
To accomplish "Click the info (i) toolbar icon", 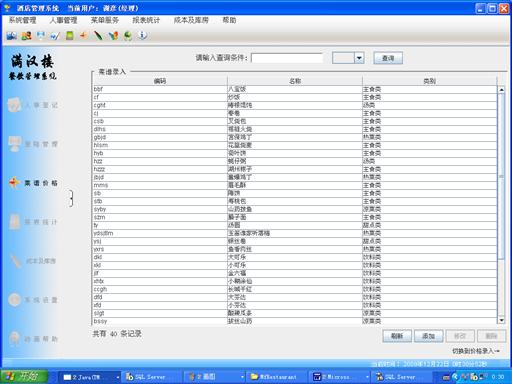I will 142,35.
